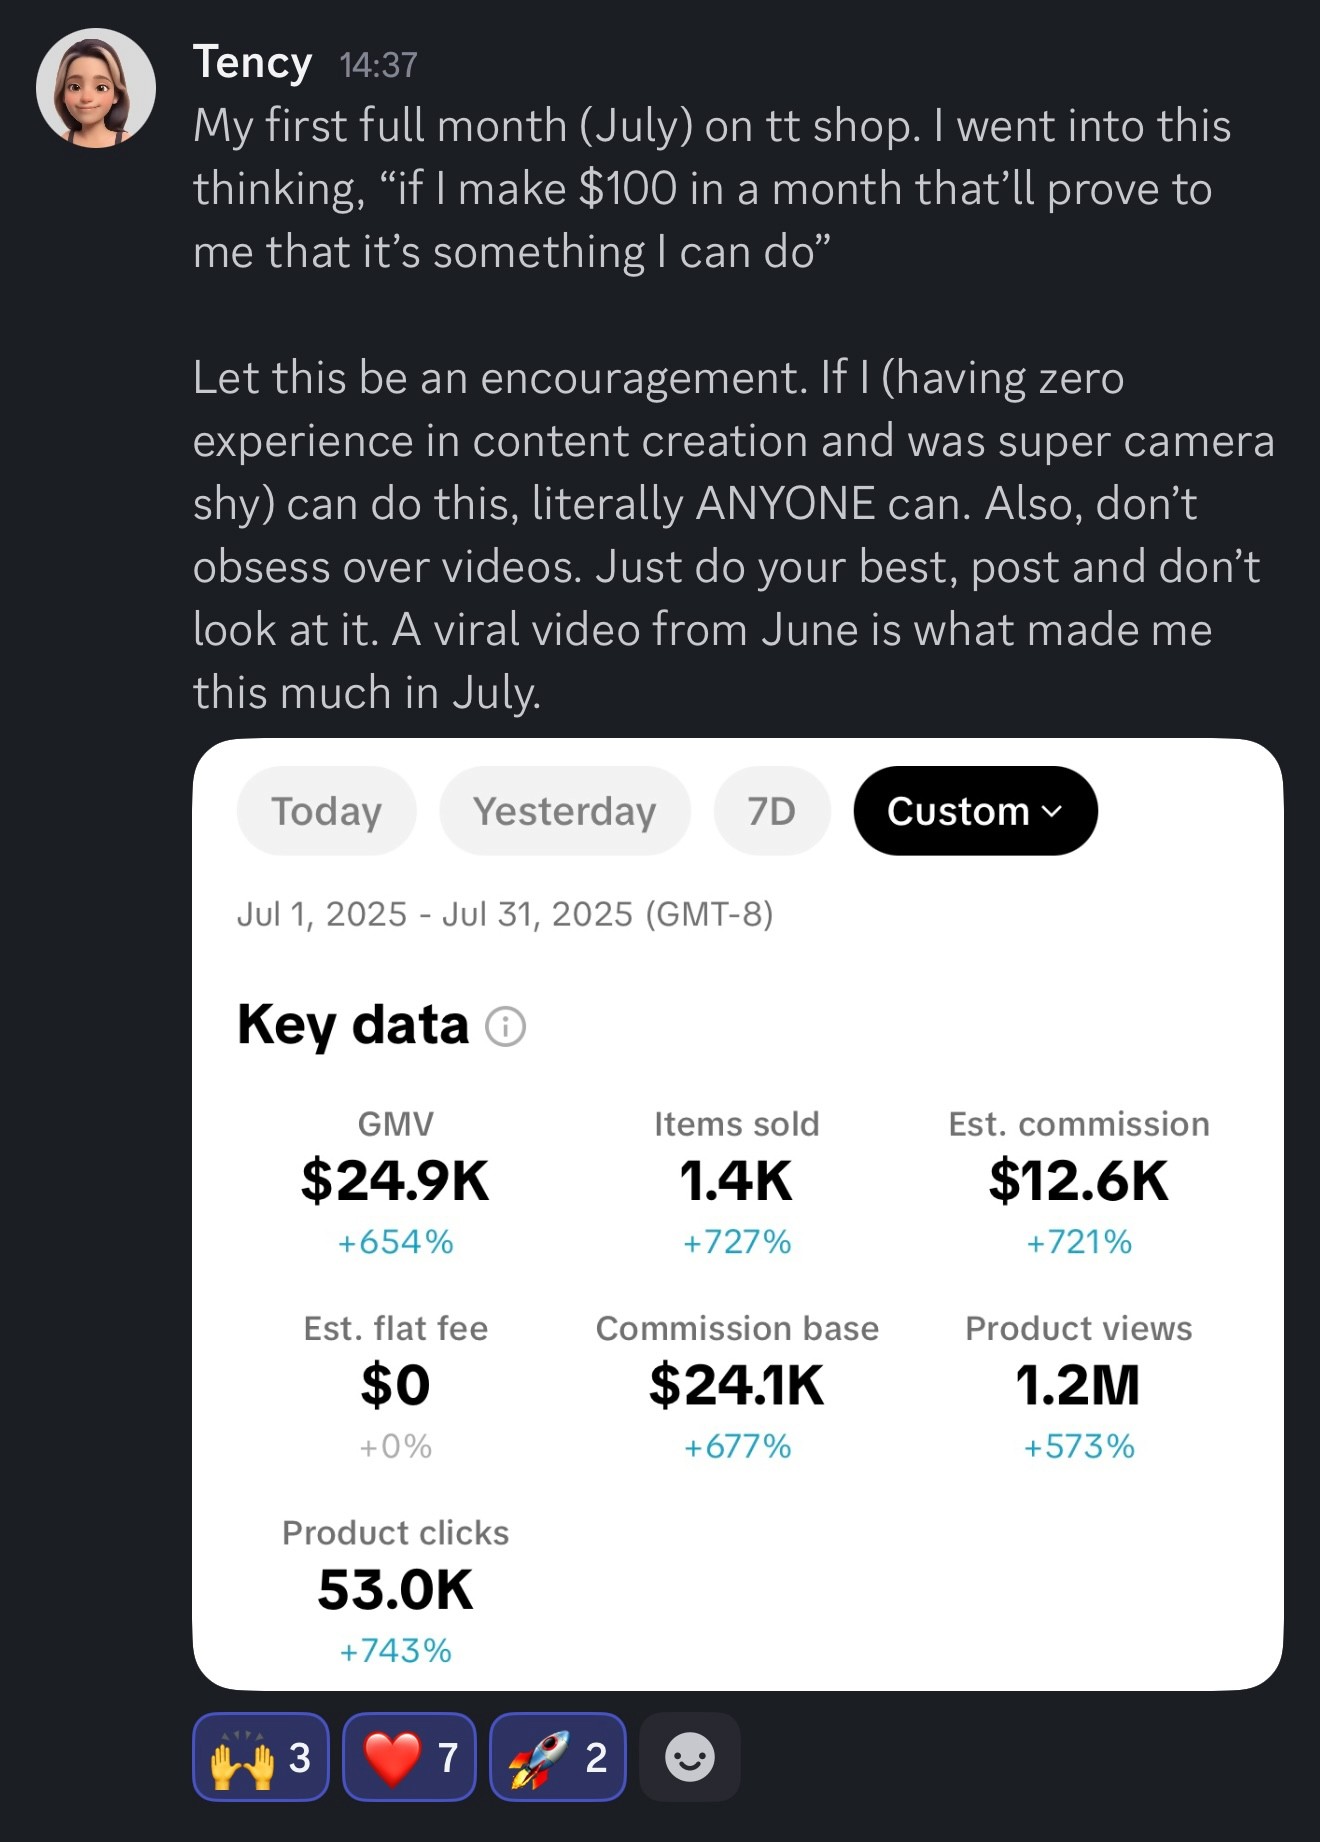Click the chevron arrow beside Custom

pos(1052,811)
